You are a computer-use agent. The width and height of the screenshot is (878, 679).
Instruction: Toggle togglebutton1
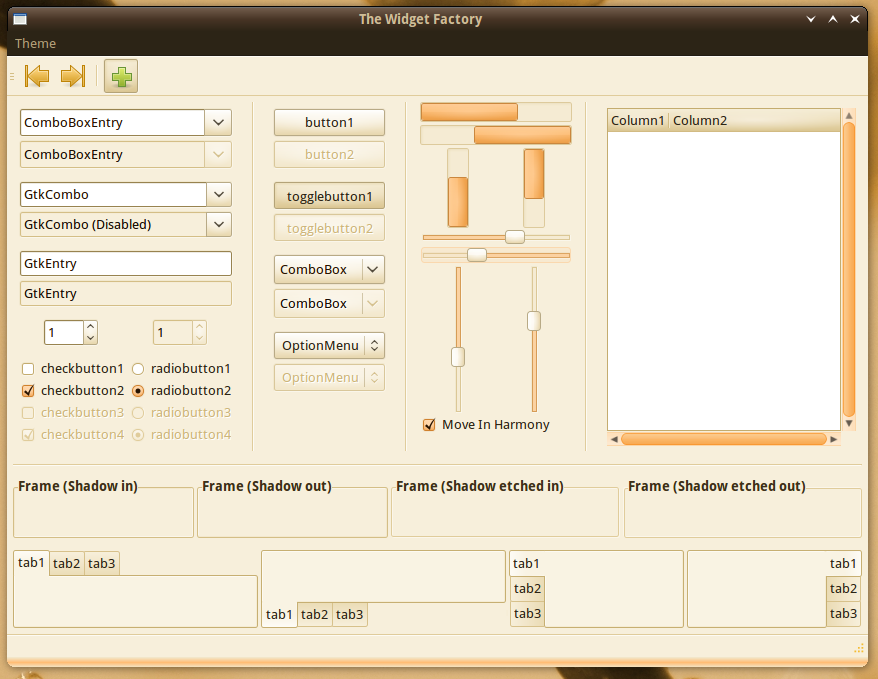tap(329, 196)
